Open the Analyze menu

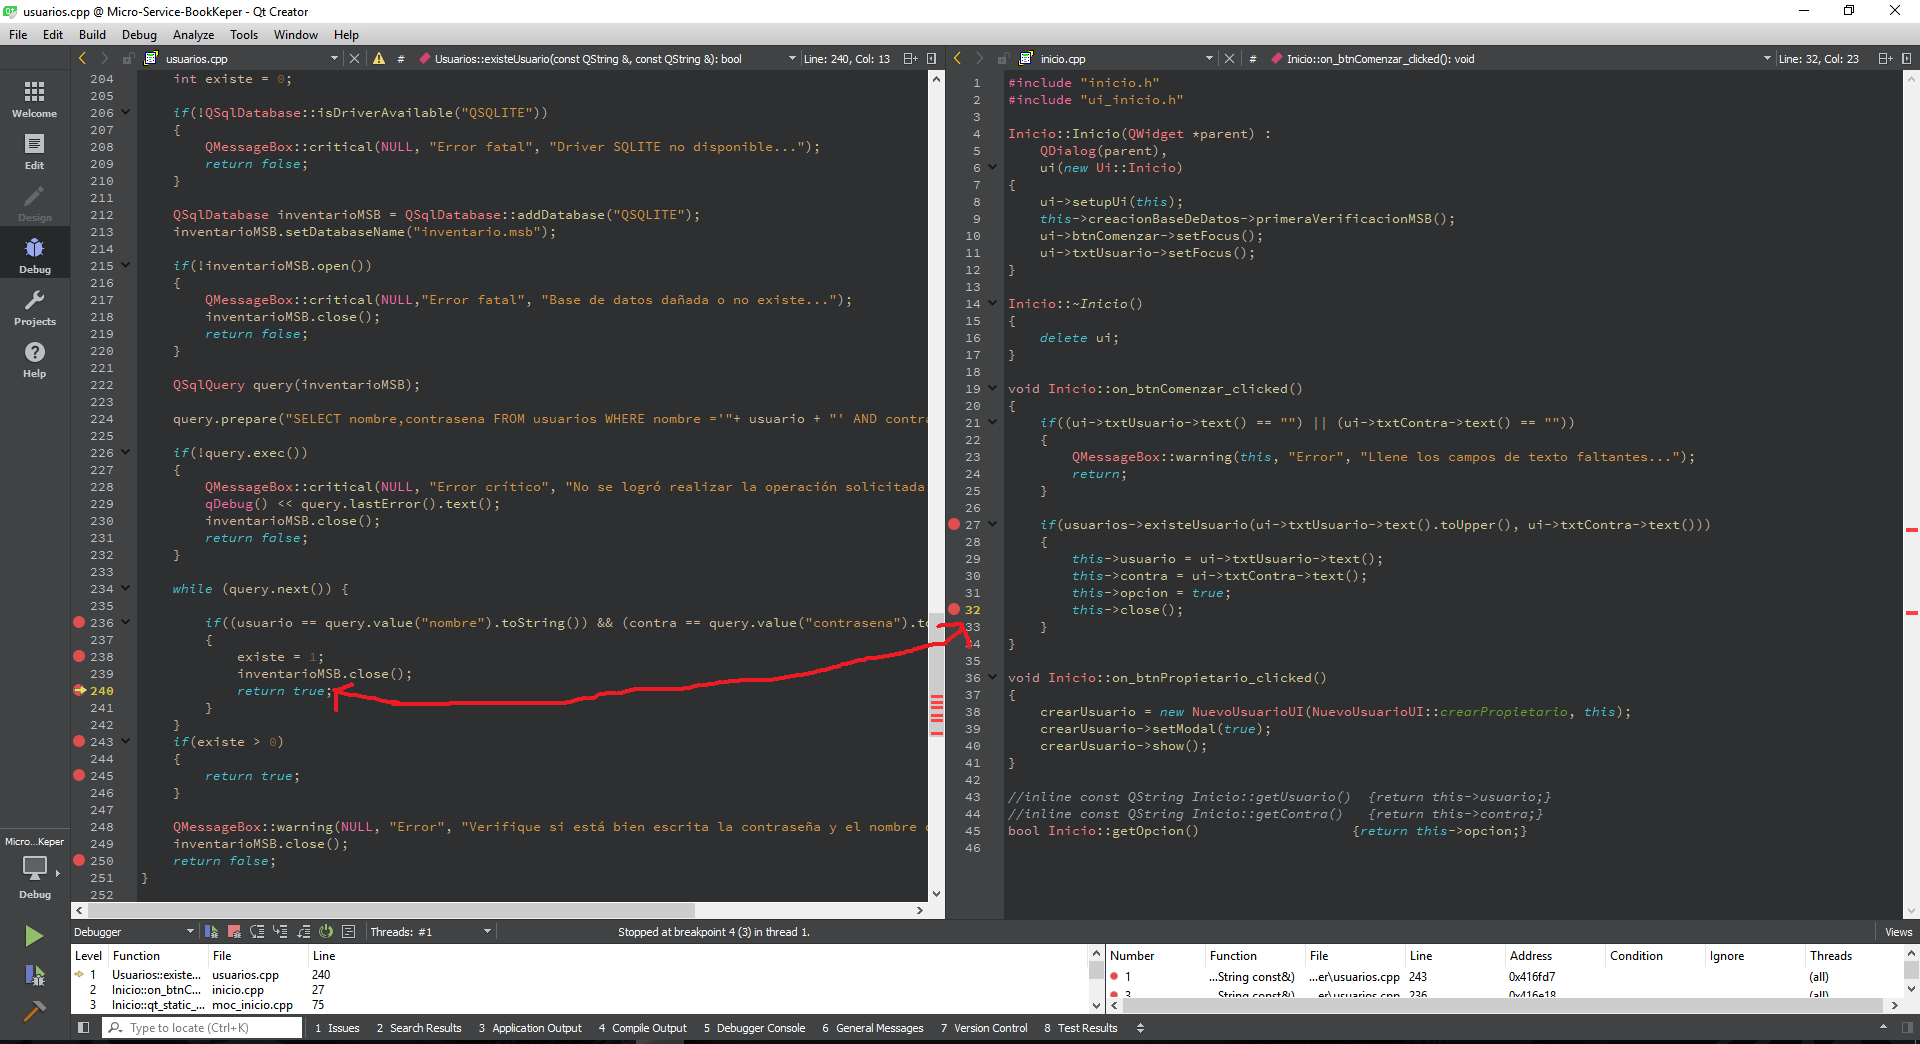click(x=193, y=35)
